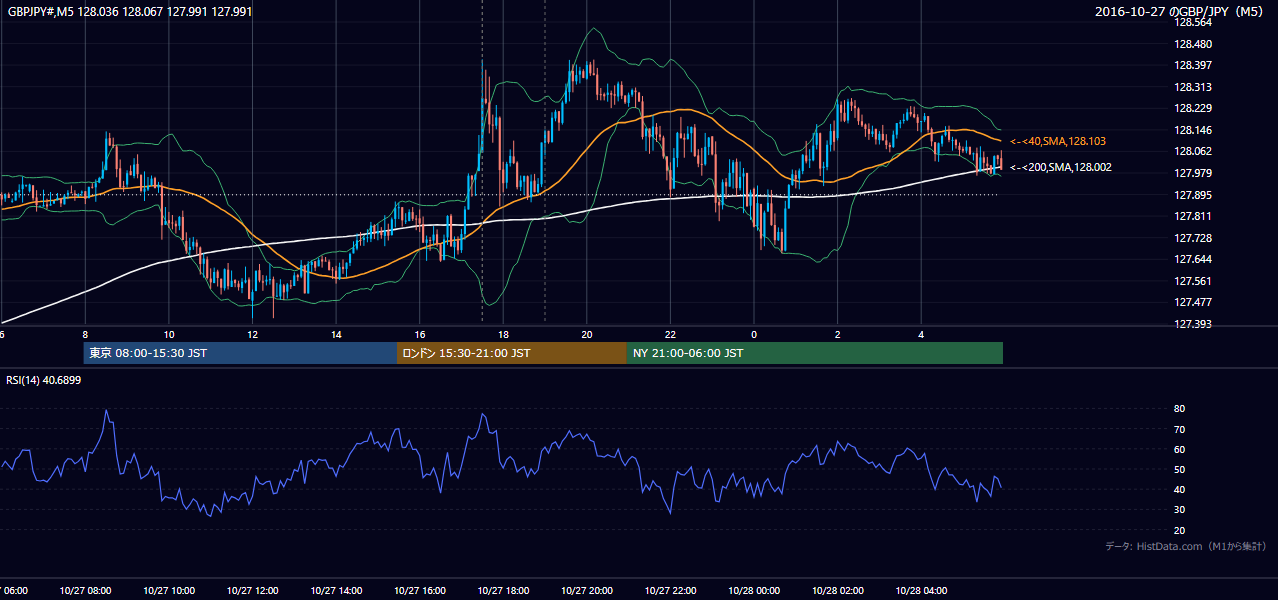
Task: Click the 10/28 00:00 bottom time label
Action: [x=754, y=591]
